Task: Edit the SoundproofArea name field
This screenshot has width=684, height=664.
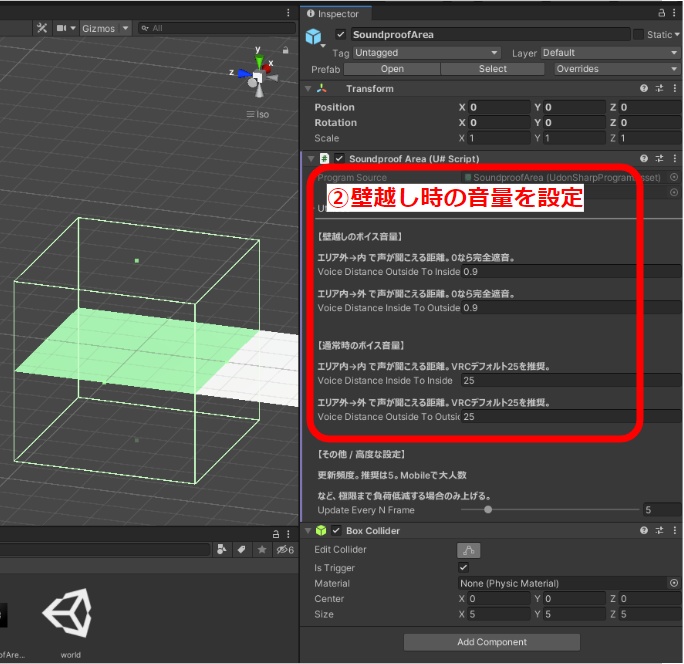Action: [x=490, y=34]
